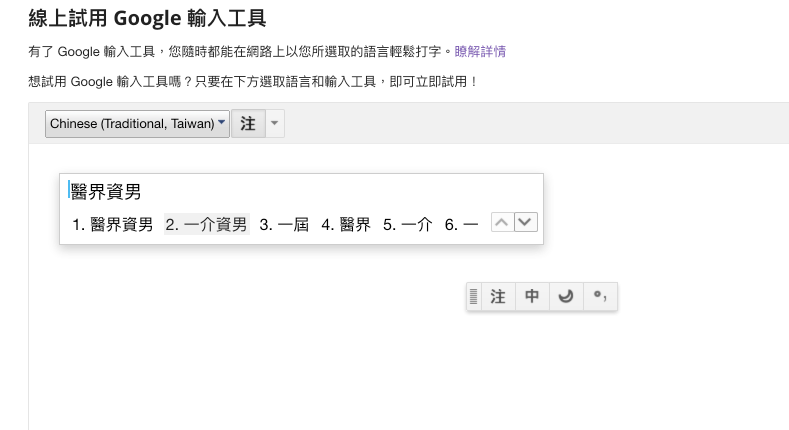This screenshot has width=789, height=430.
Task: Choose candidate 3 一屆
Action: point(284,225)
